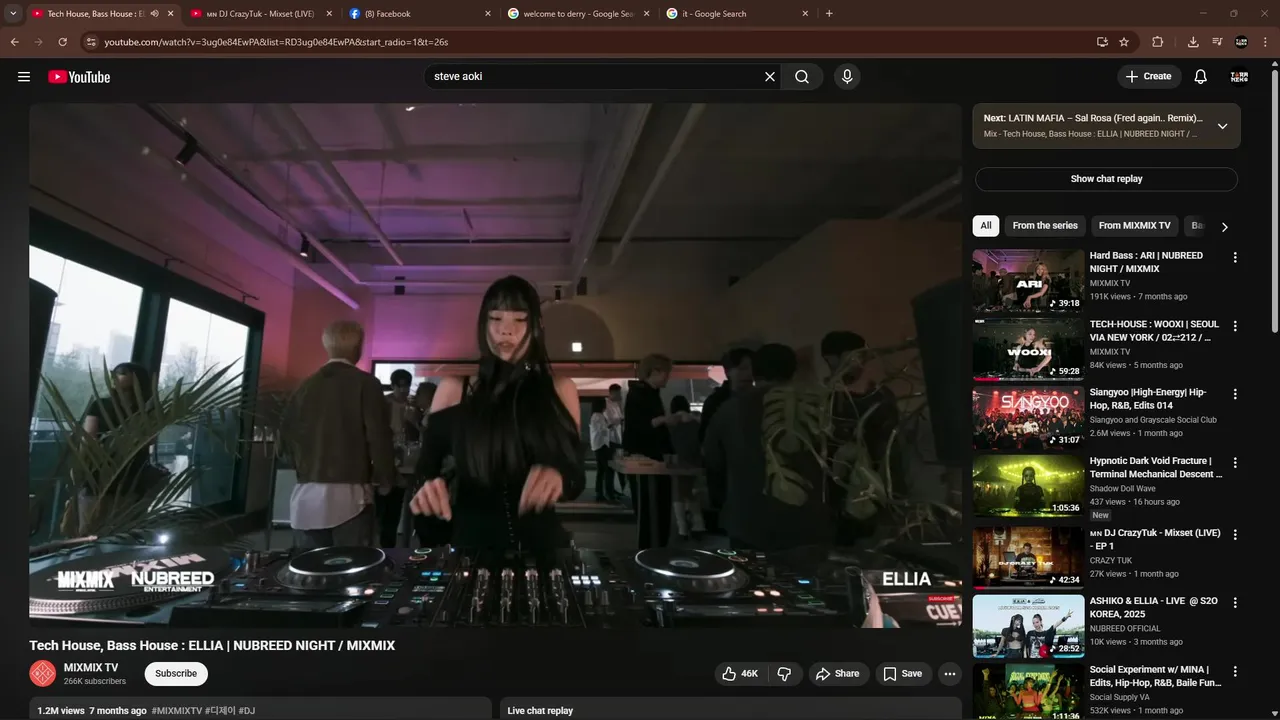This screenshot has width=1280, height=720.
Task: Open media controls in Chrome toolbar
Action: 1217,42
